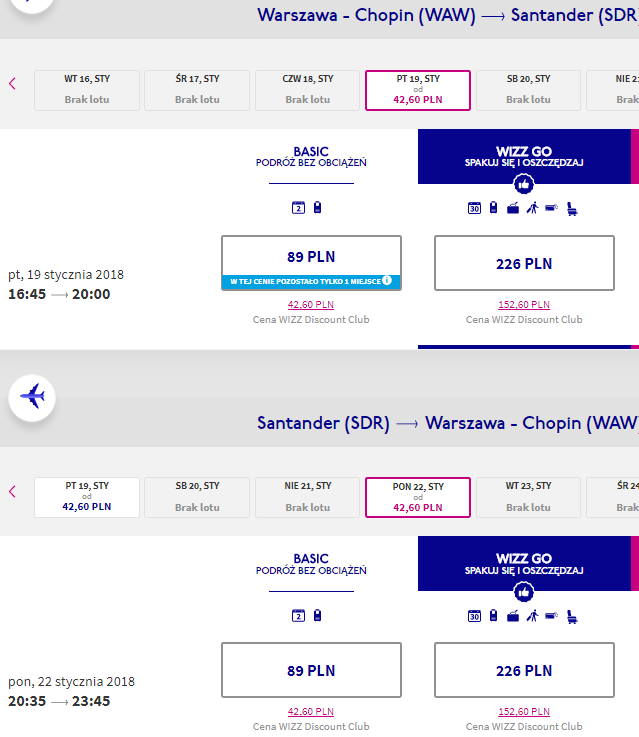Click the return BASIC hand luggage icon
The image size is (639, 737).
click(x=318, y=615)
